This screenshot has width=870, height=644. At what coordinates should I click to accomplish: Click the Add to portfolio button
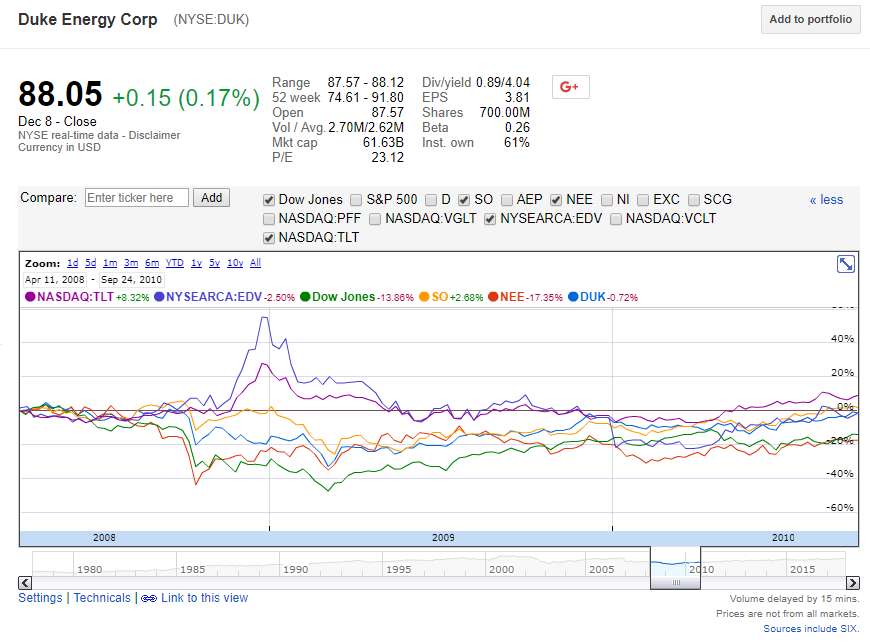coord(811,19)
